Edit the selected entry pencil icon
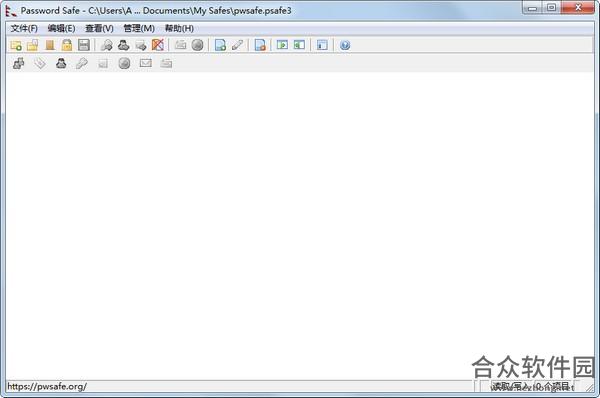Viewport: 600px width, 398px height. (237, 46)
